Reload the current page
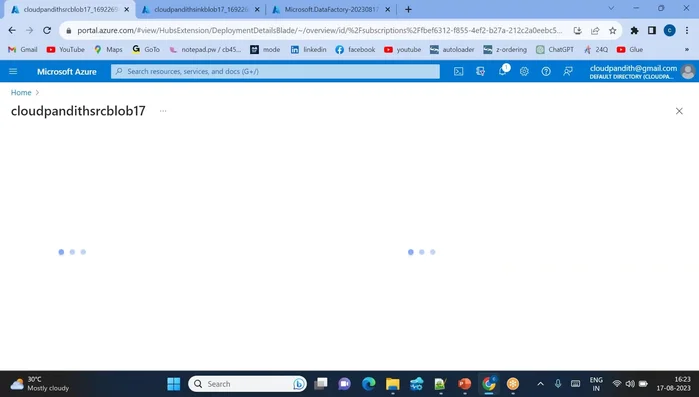Image resolution: width=699 pixels, height=397 pixels. [x=47, y=30]
